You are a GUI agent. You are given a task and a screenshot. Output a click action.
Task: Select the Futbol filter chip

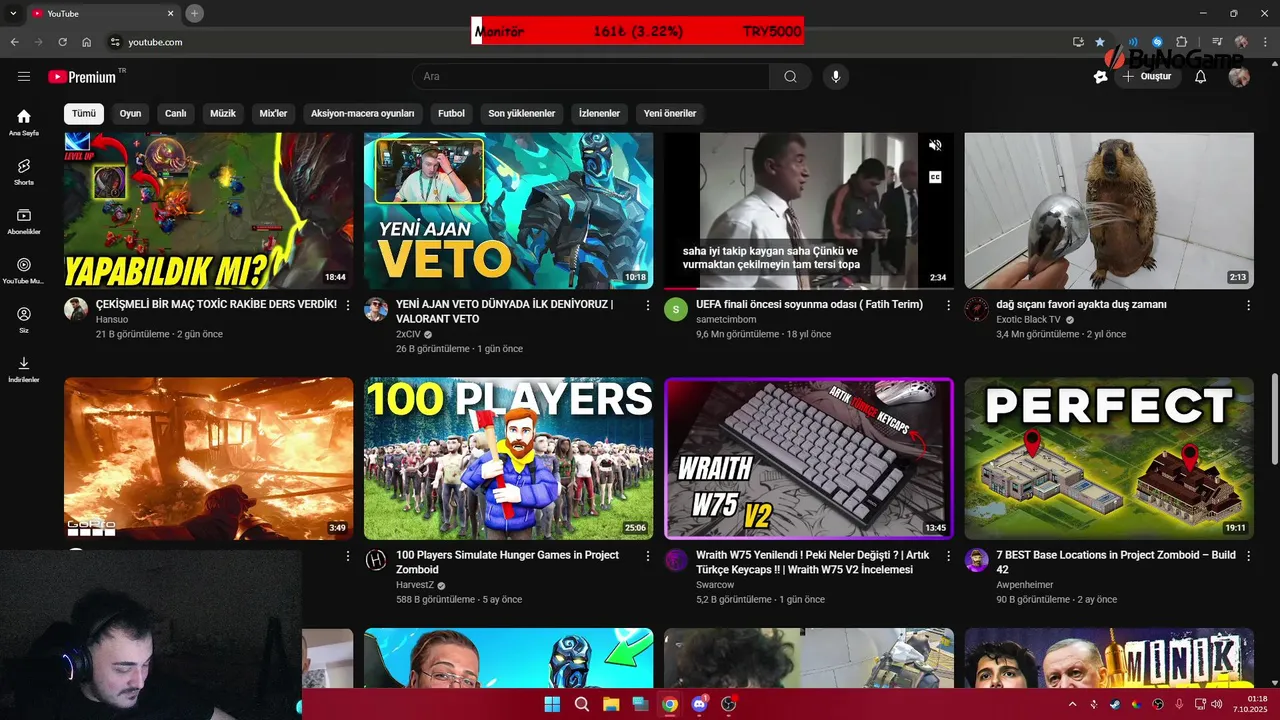coord(451,113)
